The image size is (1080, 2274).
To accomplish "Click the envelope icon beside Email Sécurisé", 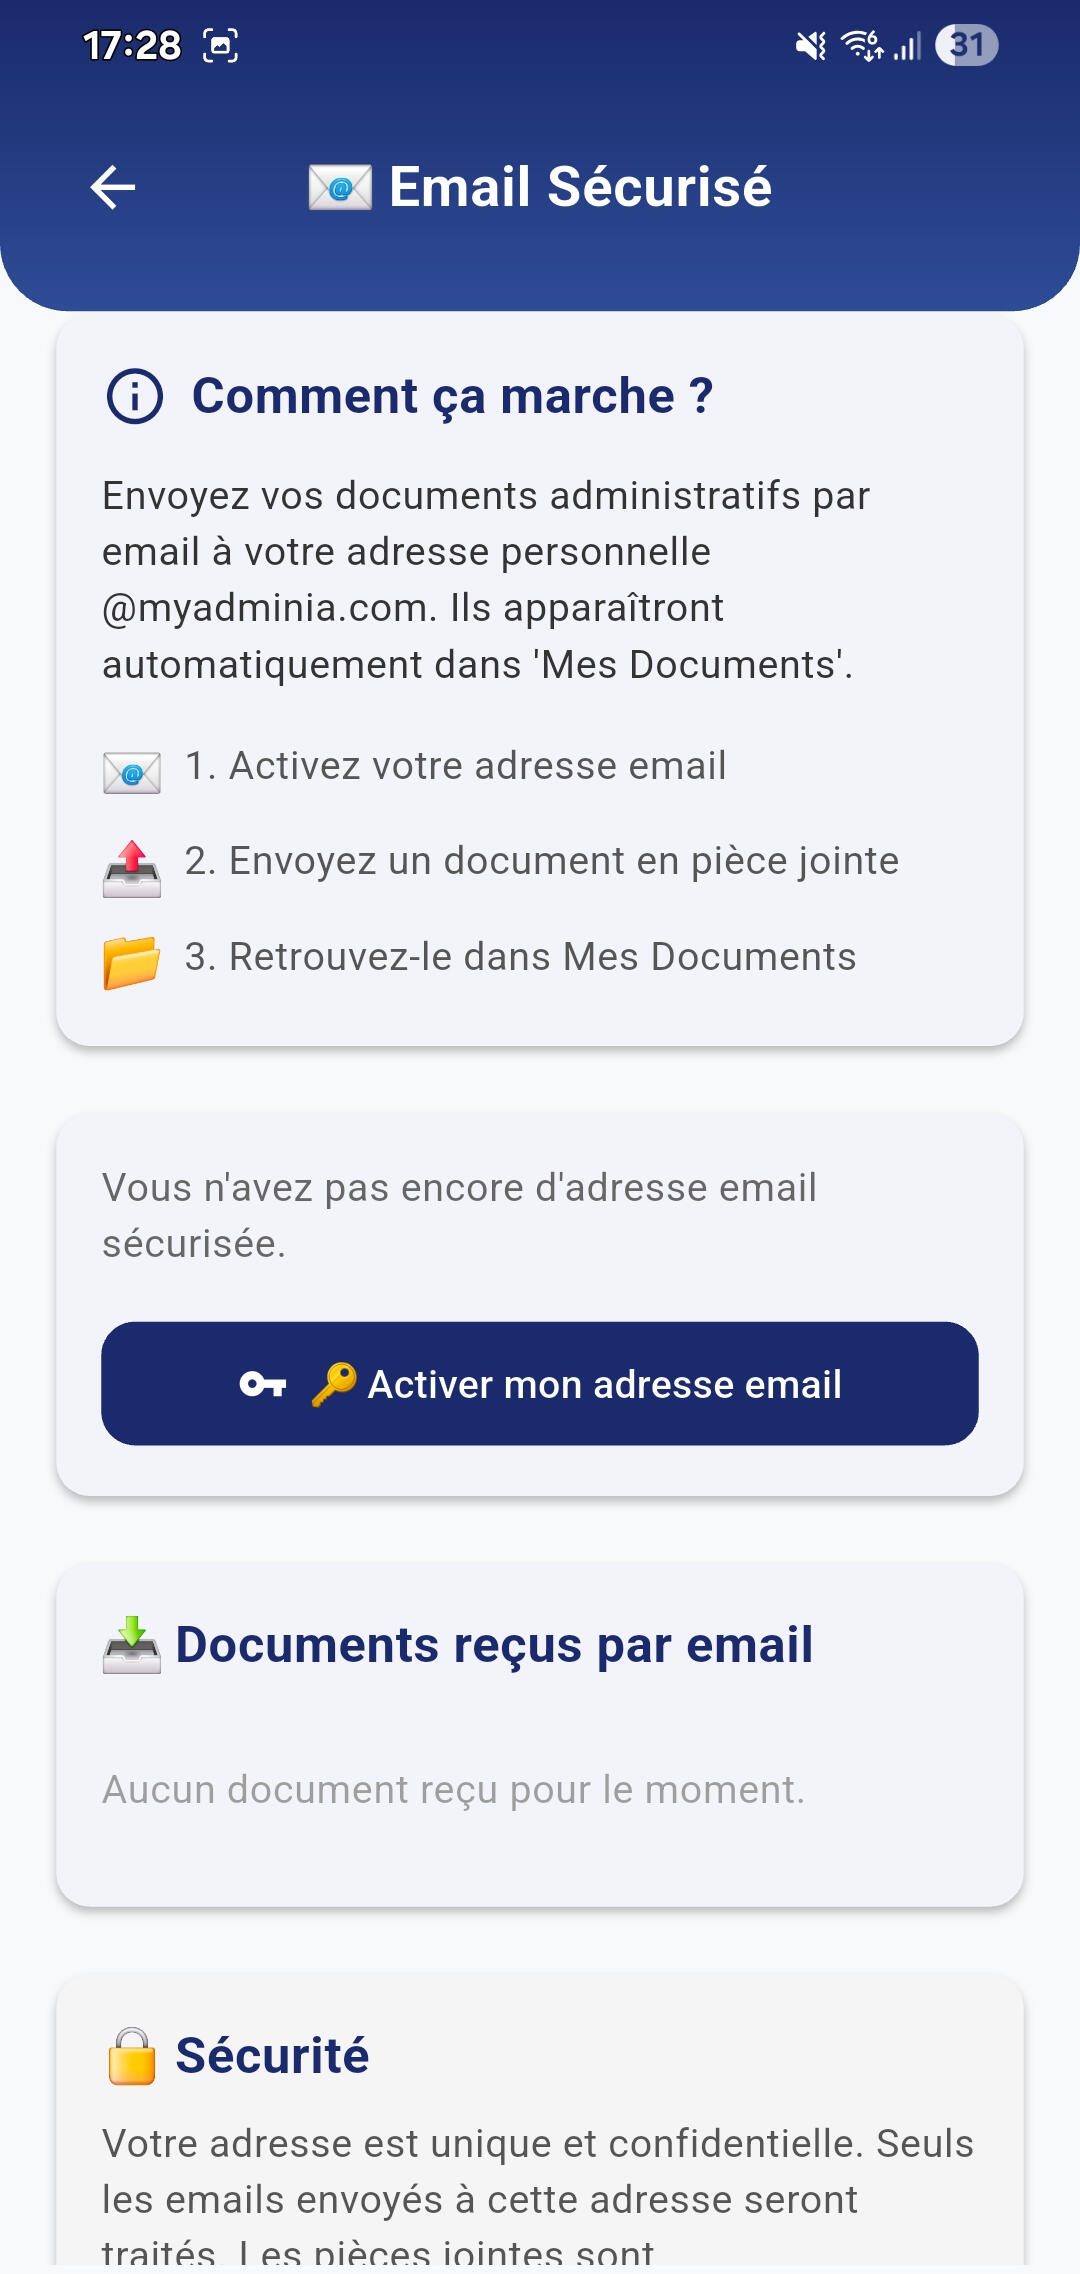I will coord(340,187).
